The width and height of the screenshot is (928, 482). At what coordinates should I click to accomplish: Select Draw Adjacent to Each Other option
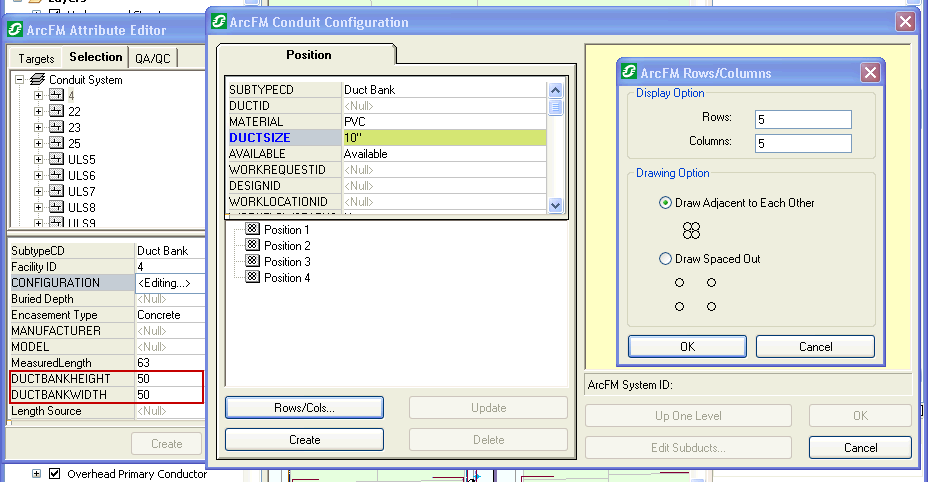point(666,203)
